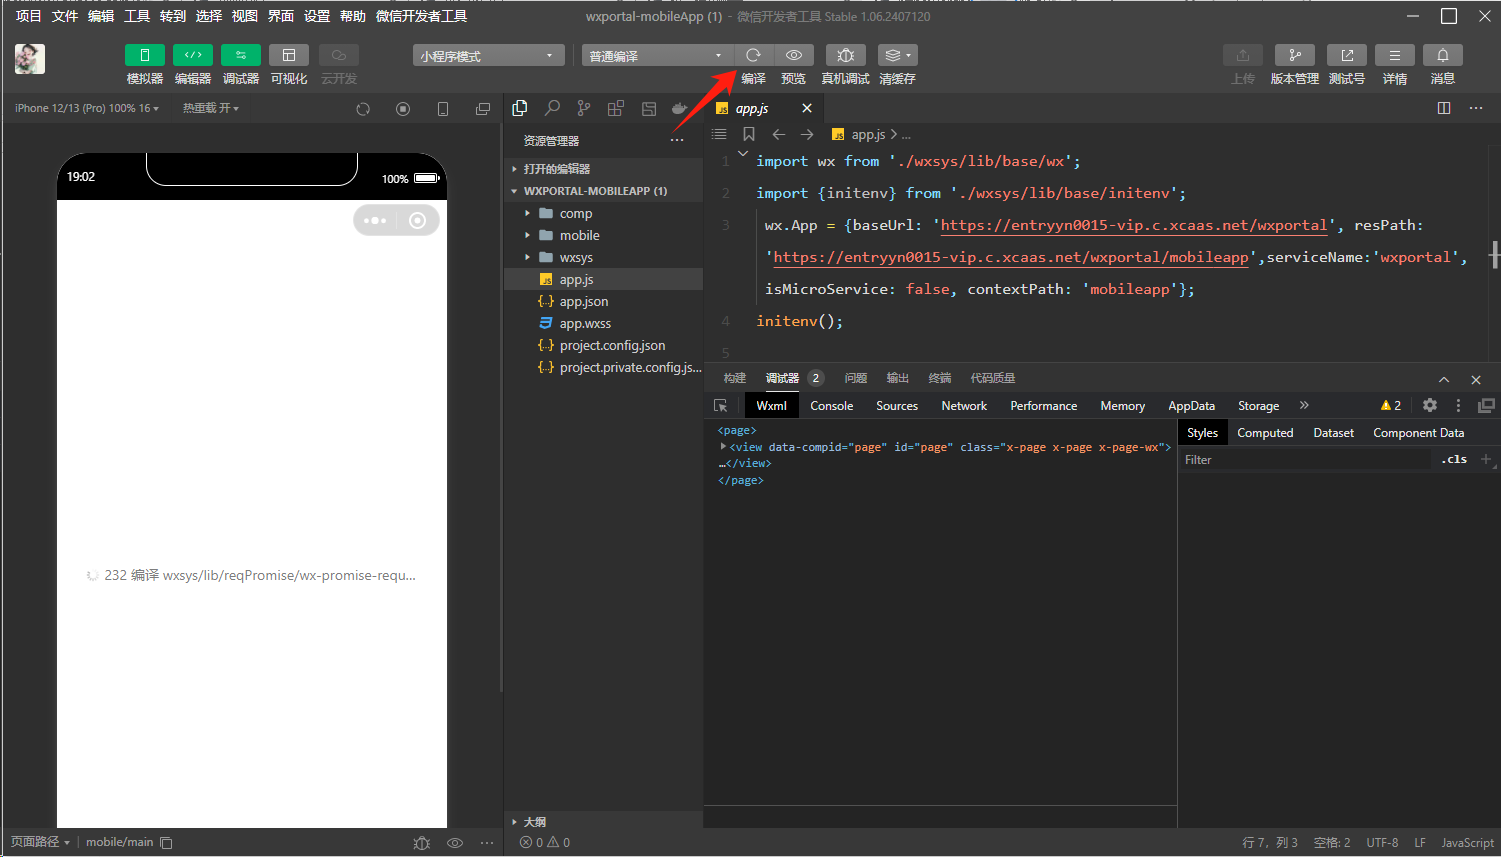Click the element inspector select icon
The width and height of the screenshot is (1501, 857).
tap(720, 406)
